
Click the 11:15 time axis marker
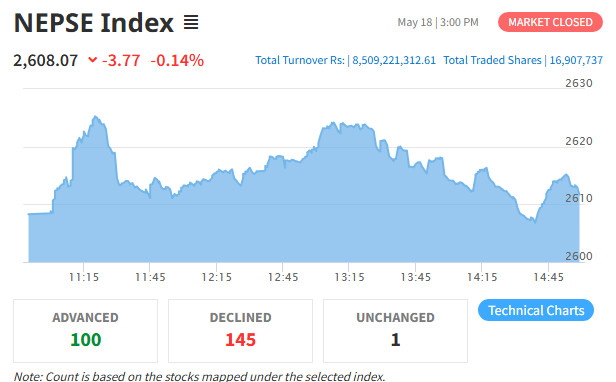click(x=84, y=277)
